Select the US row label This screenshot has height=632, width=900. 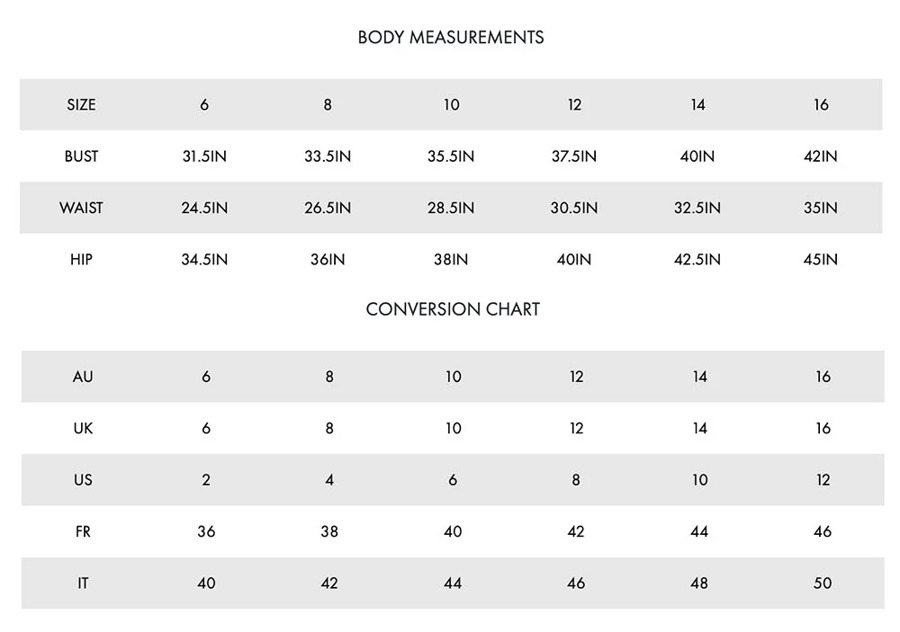click(x=83, y=480)
